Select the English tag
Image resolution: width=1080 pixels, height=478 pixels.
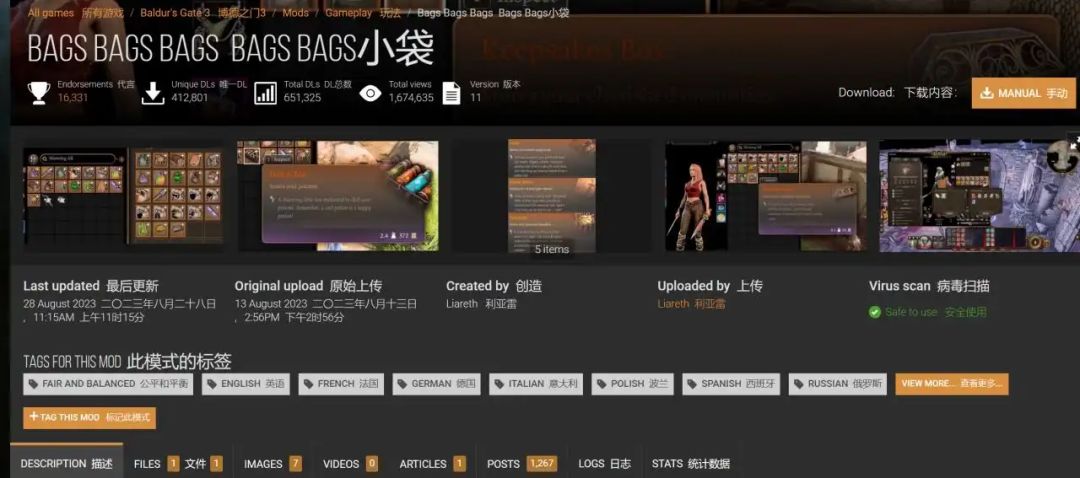pos(246,384)
